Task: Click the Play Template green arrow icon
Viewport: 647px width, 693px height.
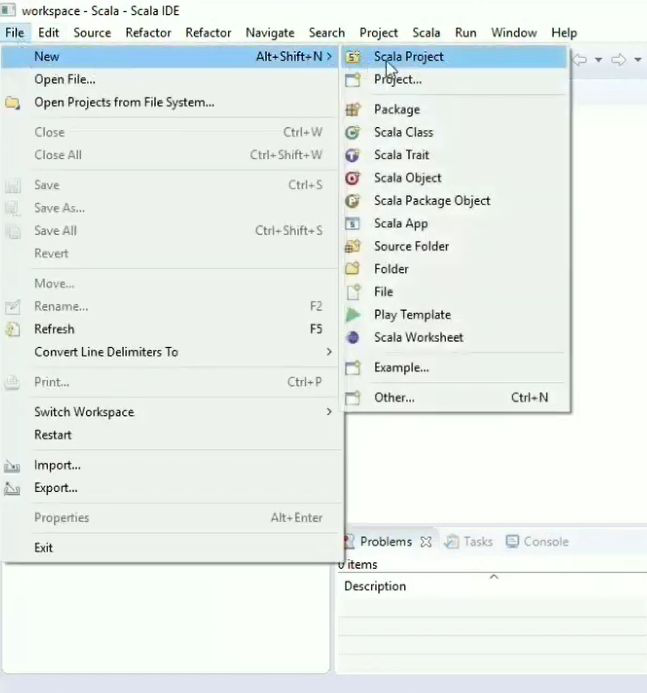Action: [x=353, y=315]
